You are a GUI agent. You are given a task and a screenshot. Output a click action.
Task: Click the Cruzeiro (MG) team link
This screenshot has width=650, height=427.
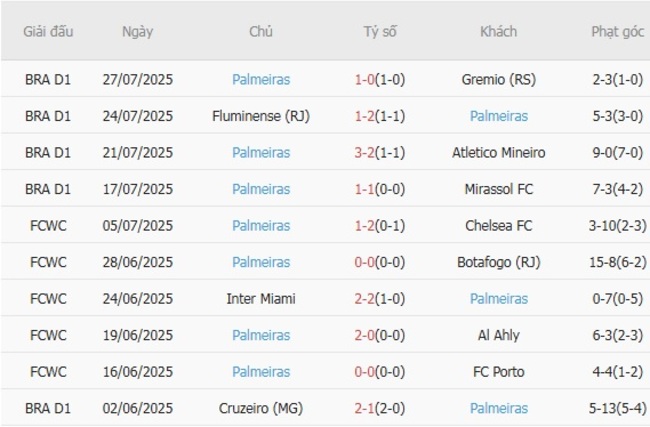[x=261, y=409]
